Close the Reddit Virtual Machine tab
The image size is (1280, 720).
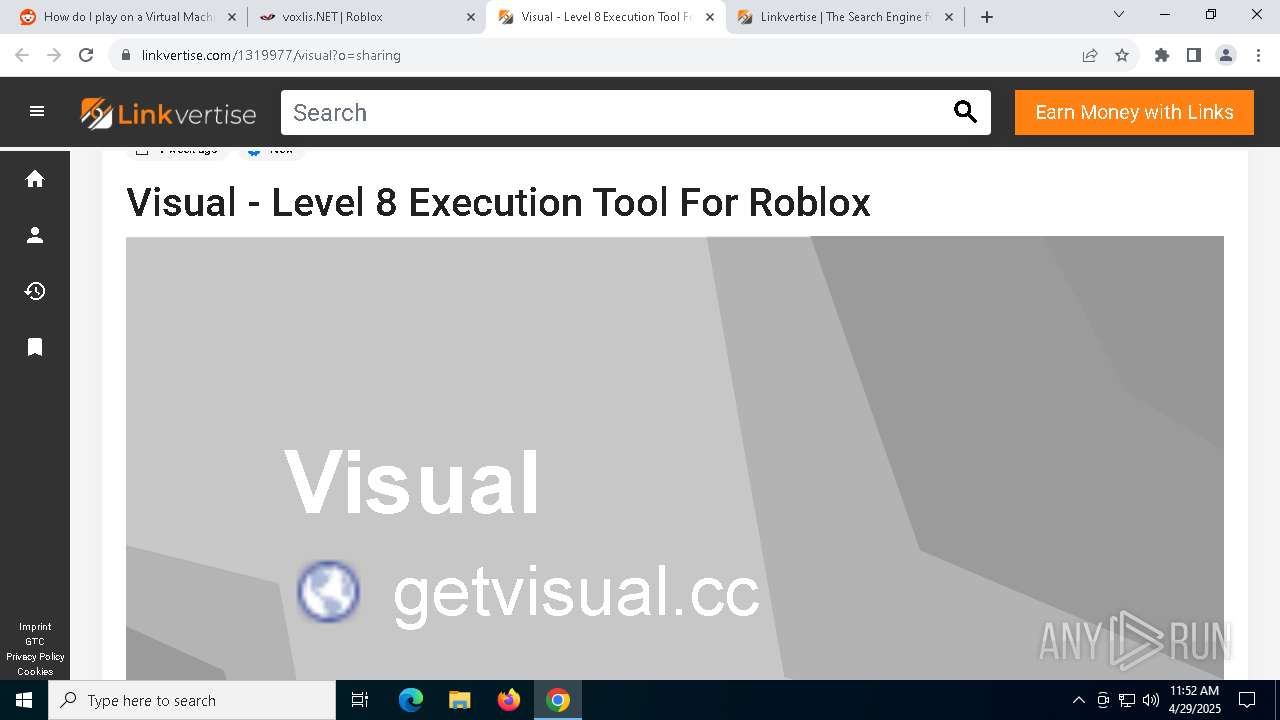point(232,17)
